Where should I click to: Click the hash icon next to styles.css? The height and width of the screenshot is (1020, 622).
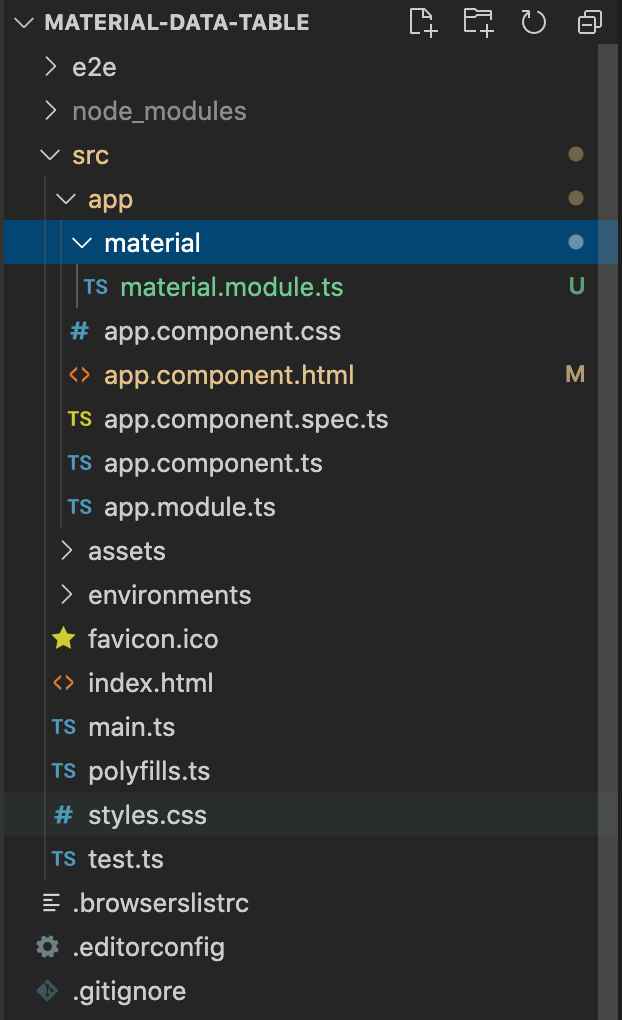coord(64,814)
